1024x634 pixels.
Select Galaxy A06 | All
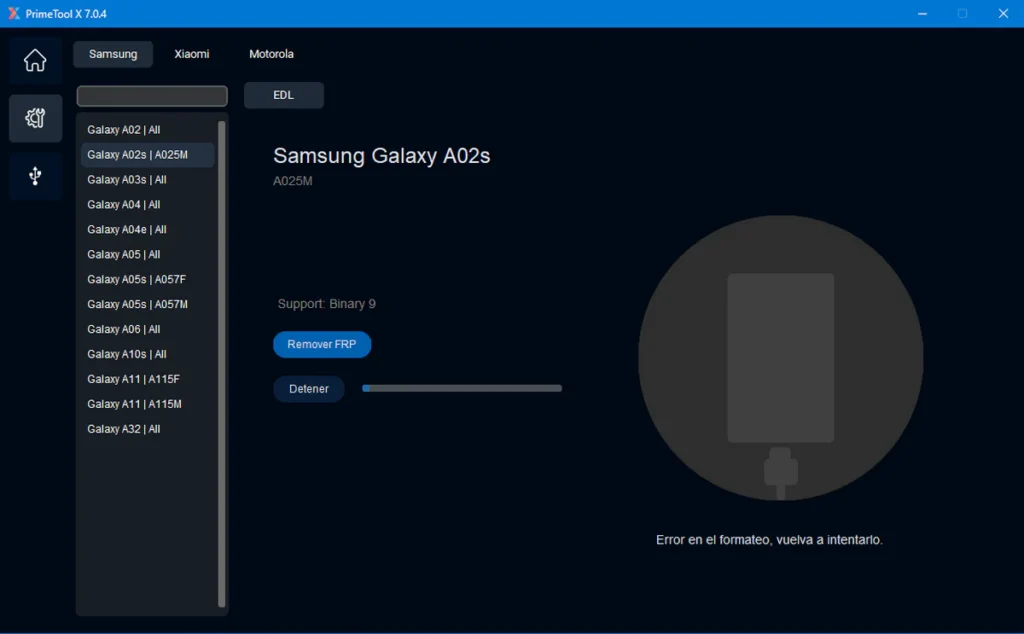[x=148, y=329]
